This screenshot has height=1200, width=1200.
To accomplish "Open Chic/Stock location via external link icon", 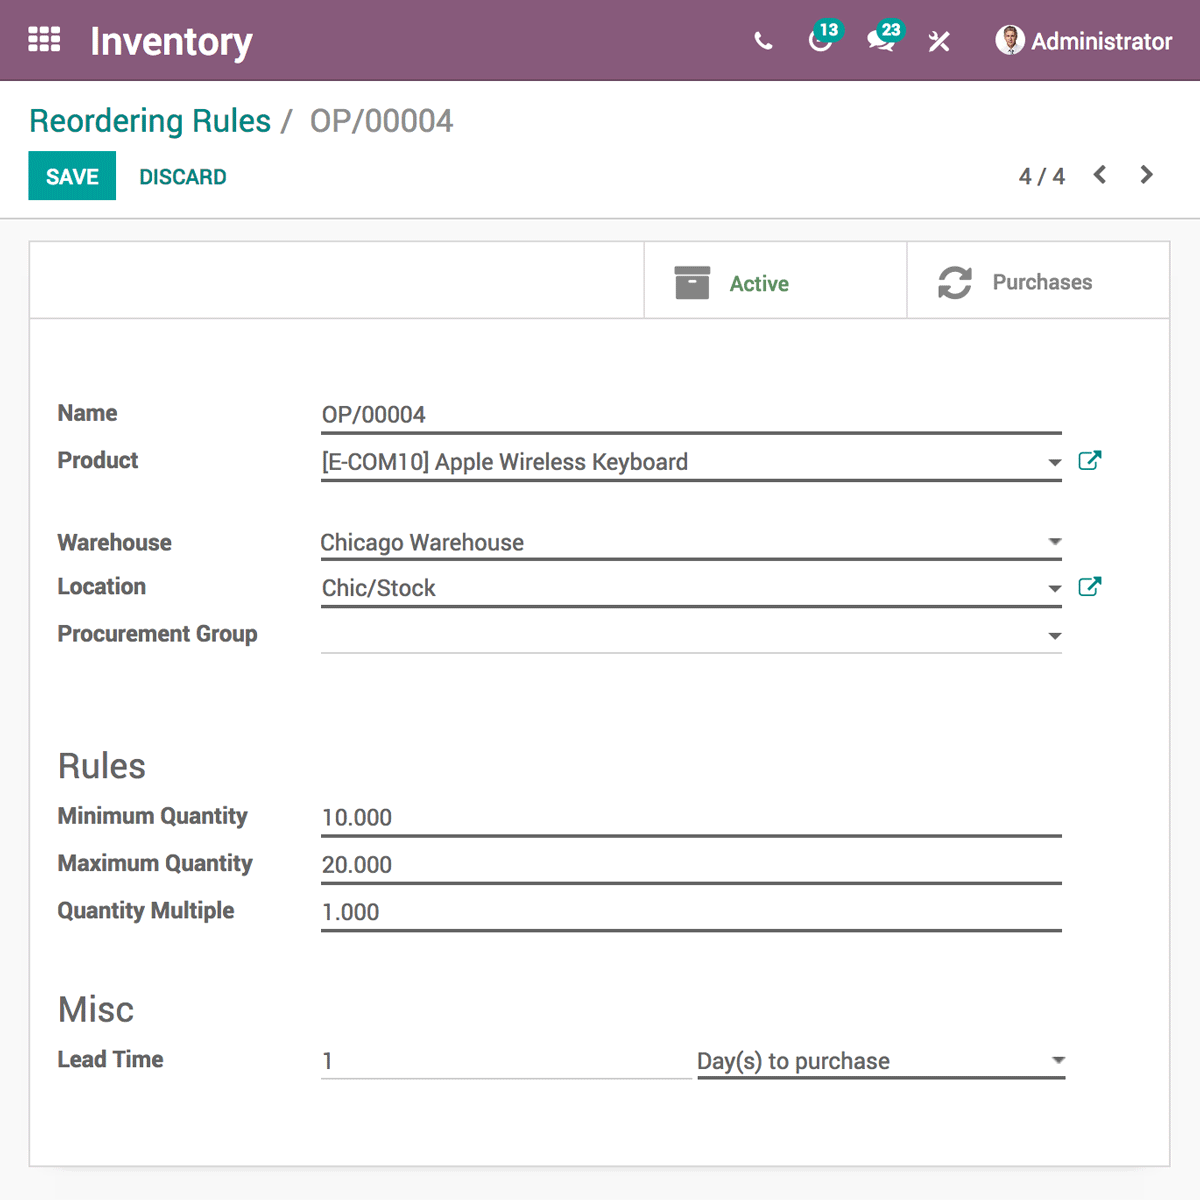I will point(1090,586).
